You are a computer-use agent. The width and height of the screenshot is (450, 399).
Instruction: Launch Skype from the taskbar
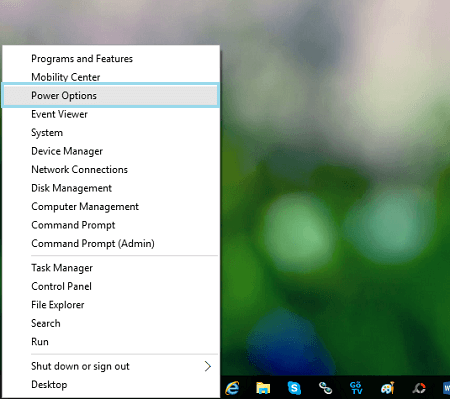[x=294, y=388]
